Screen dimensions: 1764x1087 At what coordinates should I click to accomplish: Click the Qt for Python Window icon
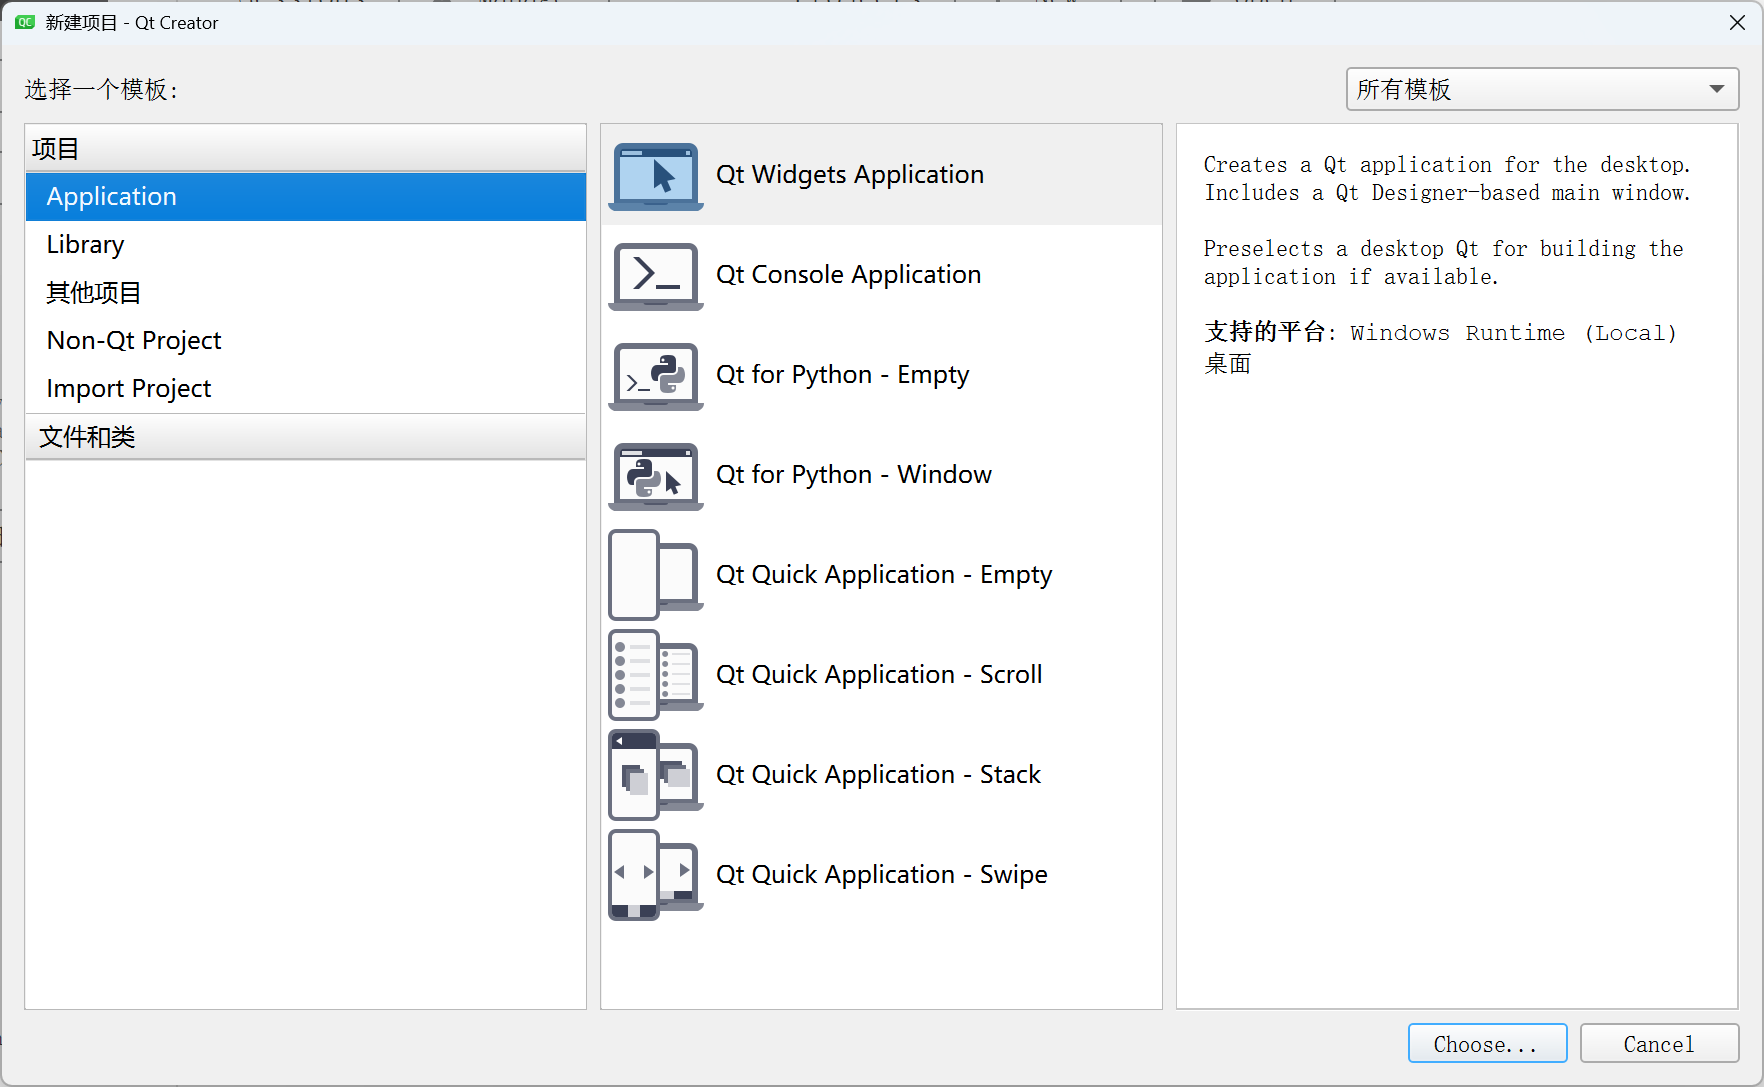coord(656,476)
